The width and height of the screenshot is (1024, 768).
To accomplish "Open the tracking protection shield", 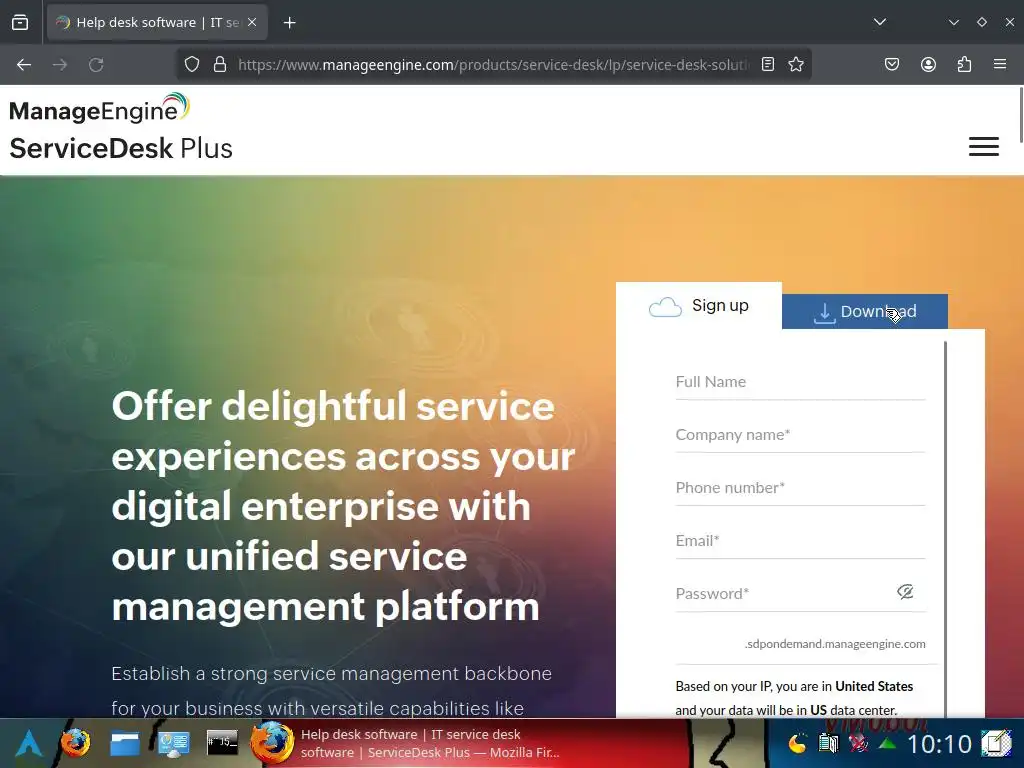I will coord(191,65).
